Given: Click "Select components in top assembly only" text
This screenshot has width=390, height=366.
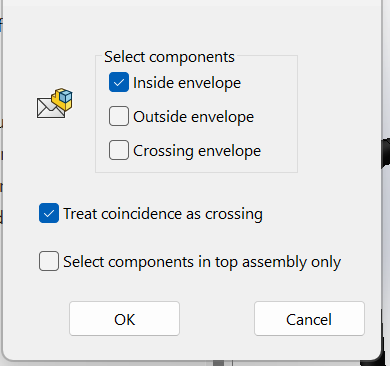Looking at the screenshot, I should 202,262.
